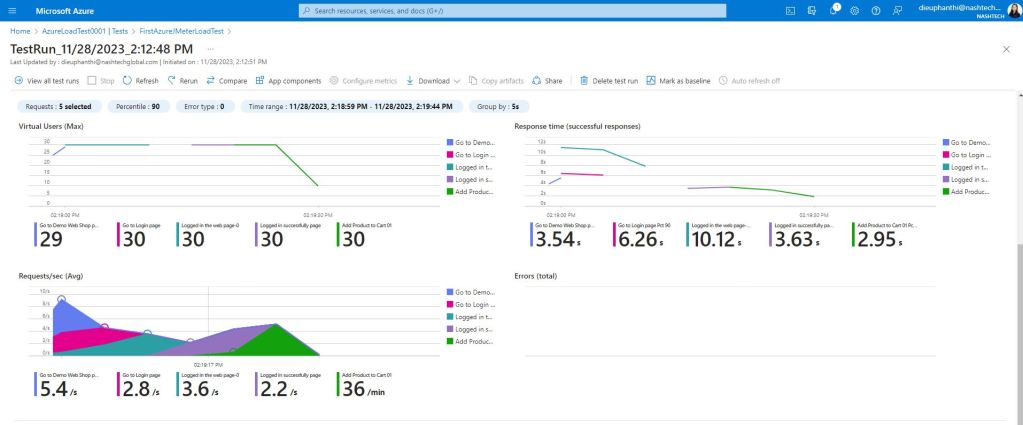Open the Group by : 5s filter
1023x425 pixels.
[x=501, y=105]
